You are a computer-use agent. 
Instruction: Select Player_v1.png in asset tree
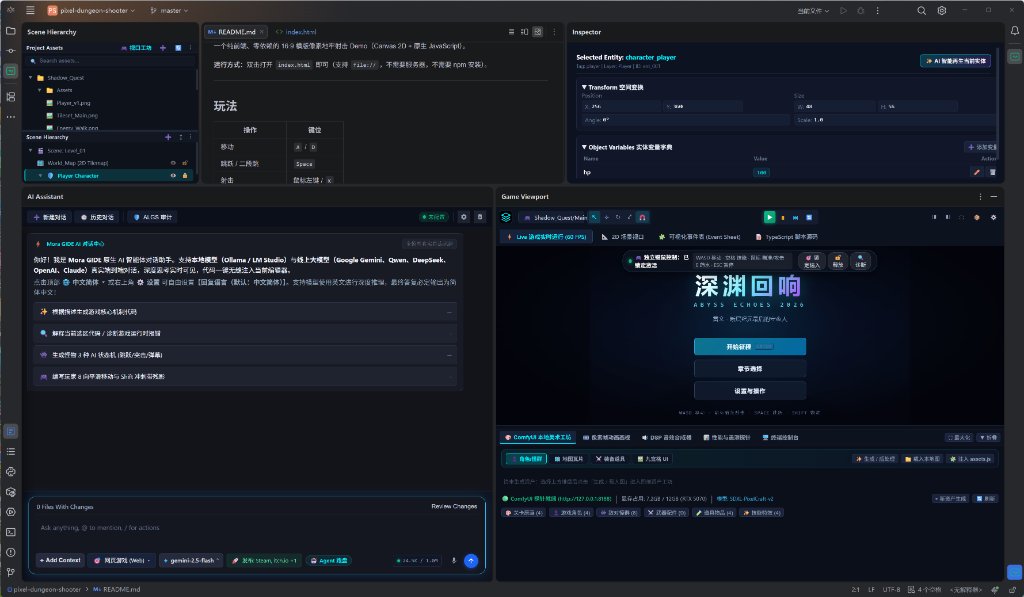pyautogui.click(x=72, y=103)
